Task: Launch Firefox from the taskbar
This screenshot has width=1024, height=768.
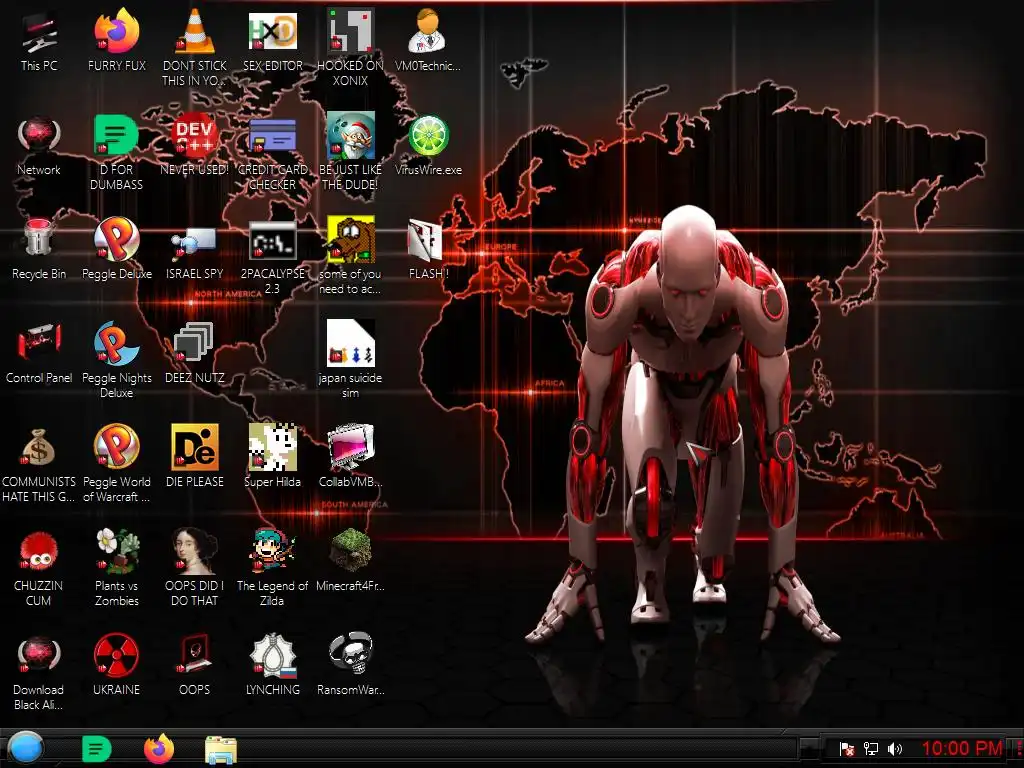Action: (x=159, y=748)
